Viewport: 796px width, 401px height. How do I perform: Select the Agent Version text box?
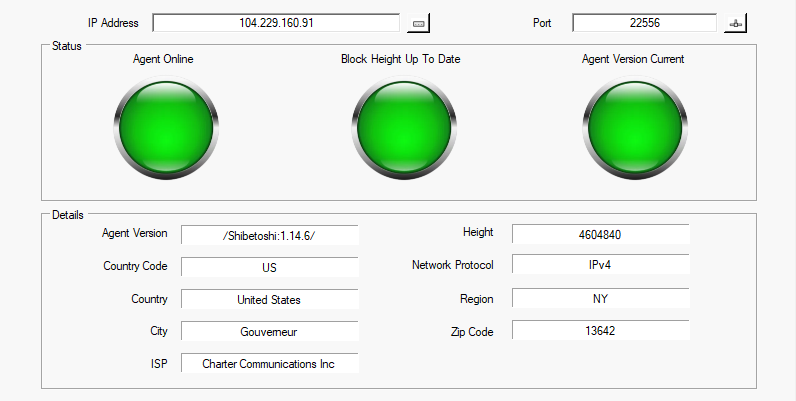(x=269, y=234)
